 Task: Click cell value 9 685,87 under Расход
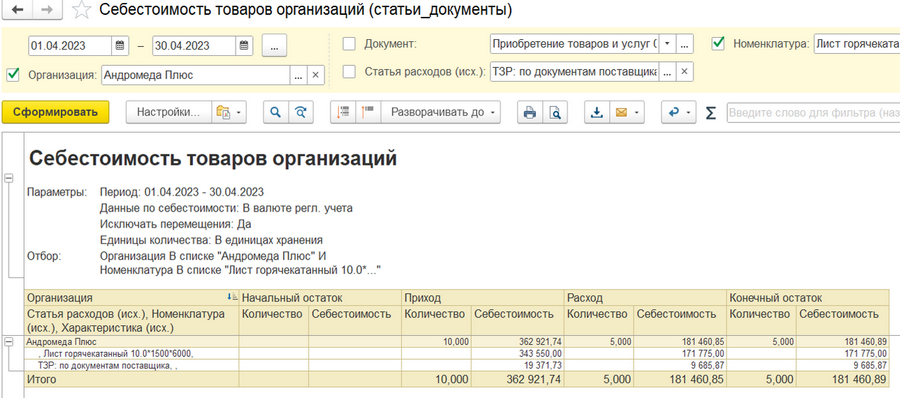click(709, 365)
